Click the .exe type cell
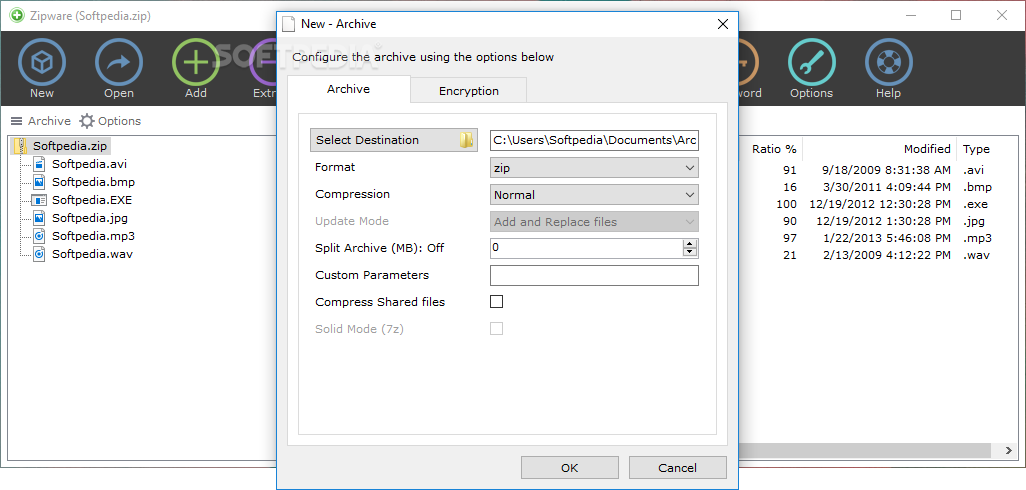The height and width of the screenshot is (490, 1026). click(x=974, y=204)
